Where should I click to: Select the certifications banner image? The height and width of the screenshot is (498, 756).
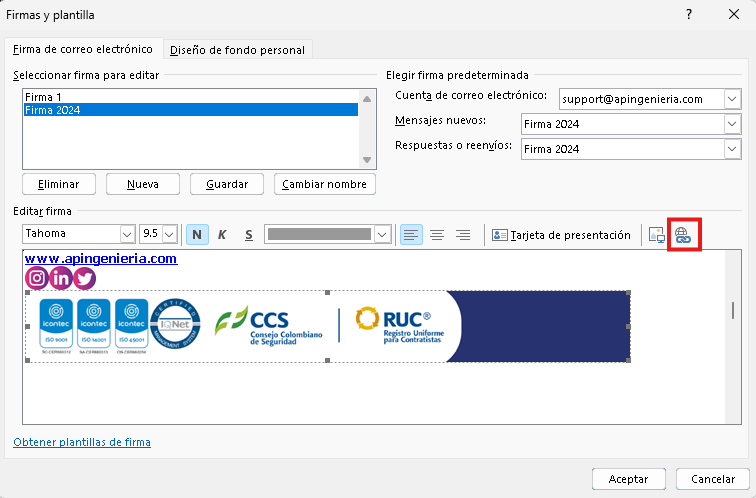328,326
